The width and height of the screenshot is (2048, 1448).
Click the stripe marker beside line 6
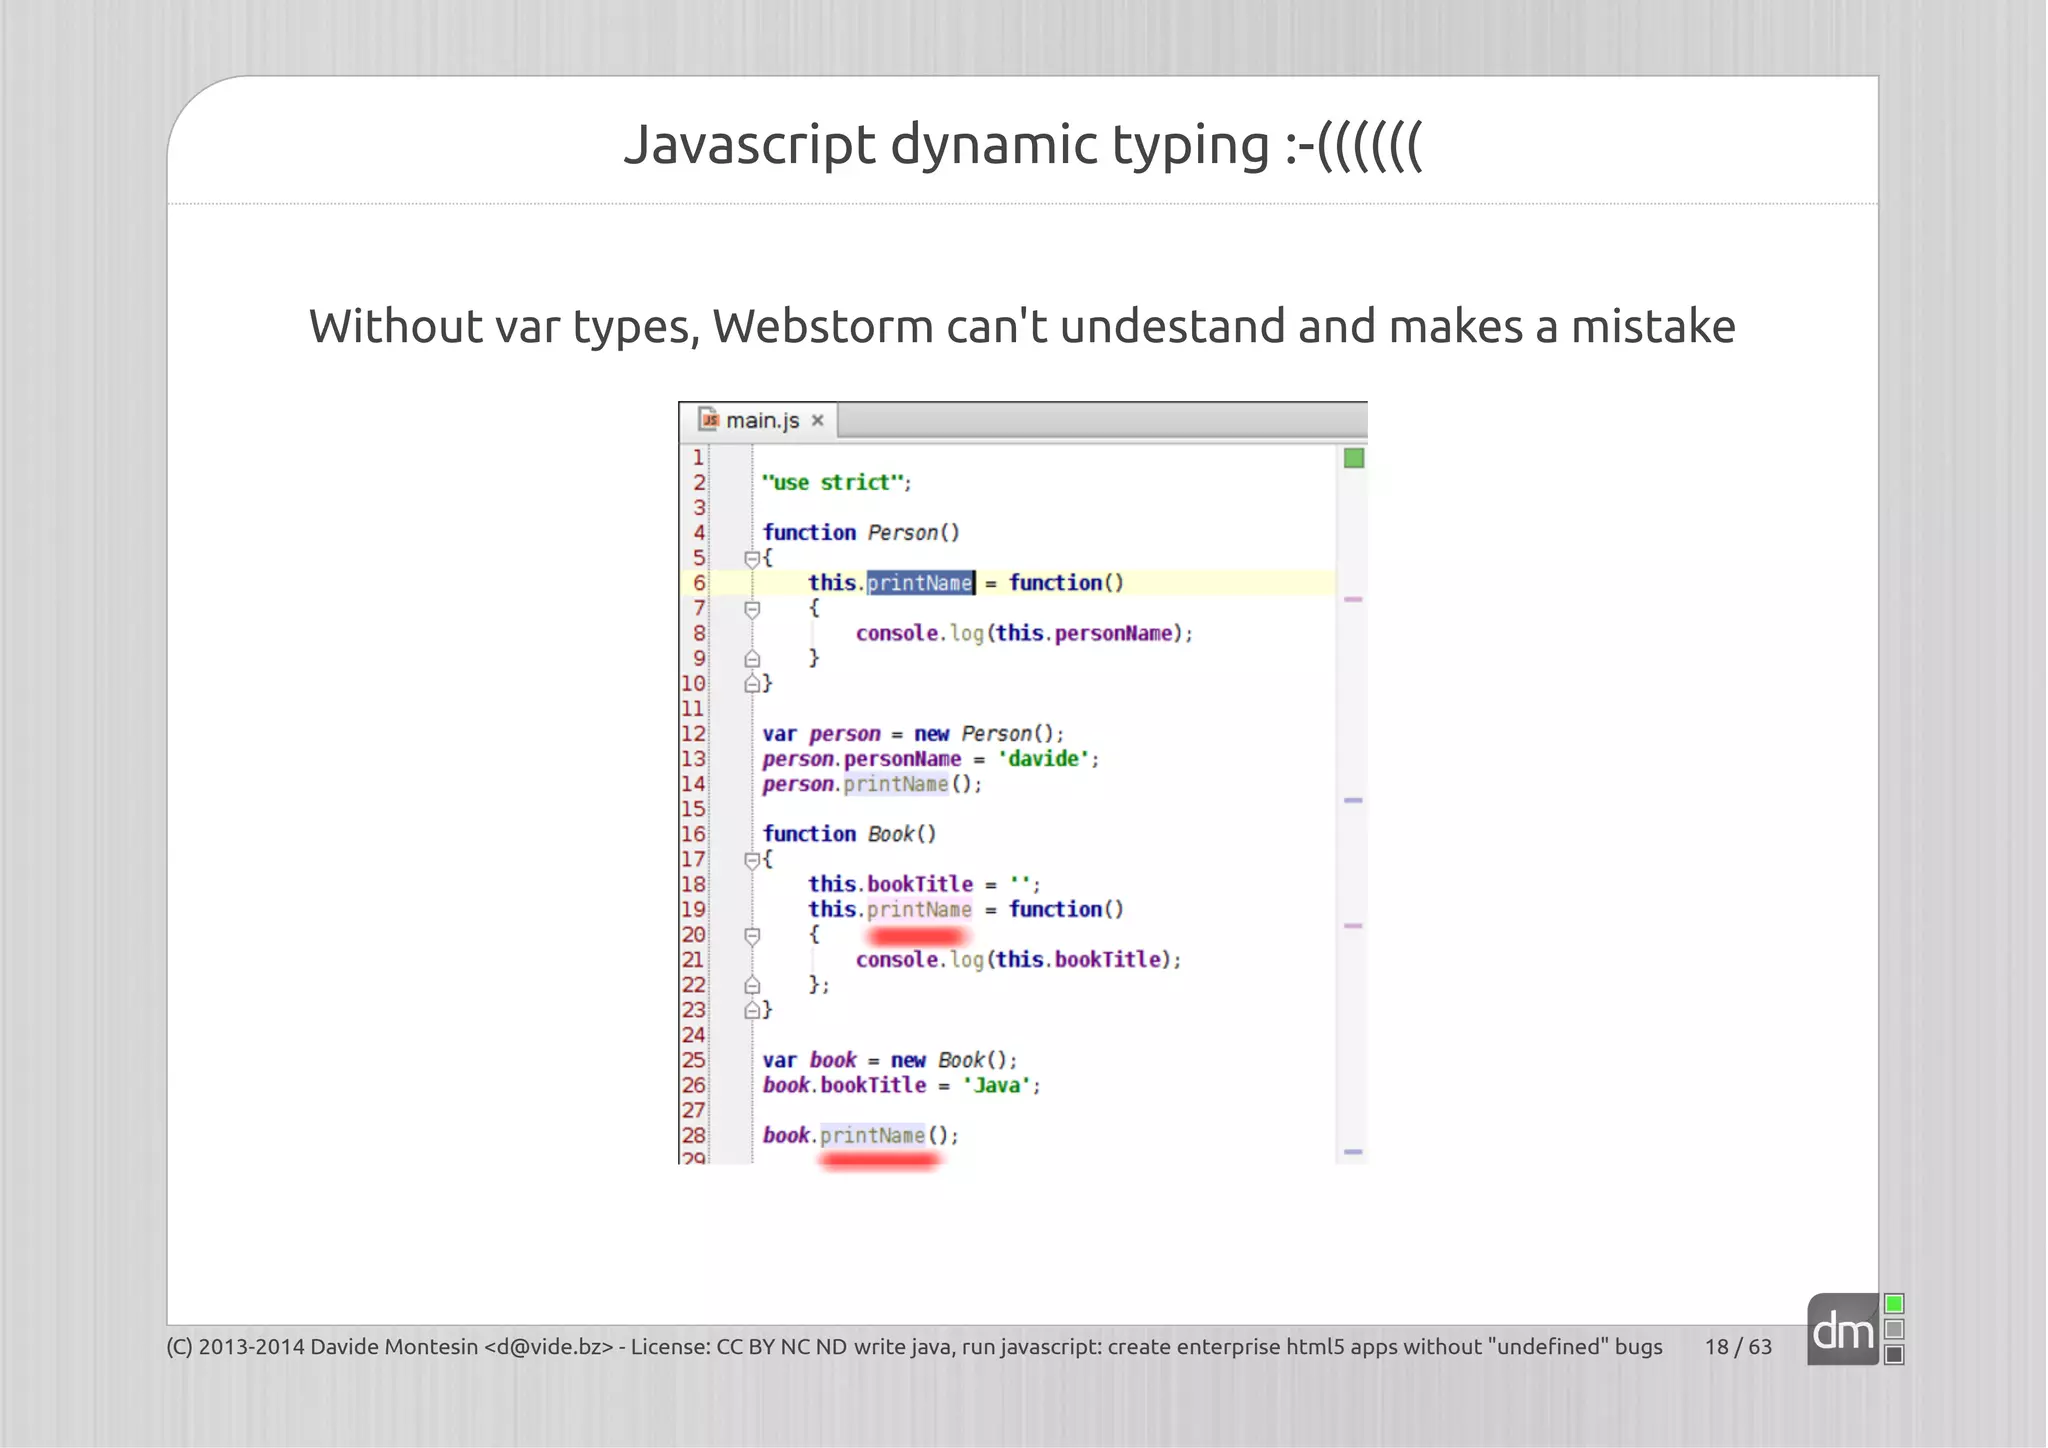[1353, 599]
